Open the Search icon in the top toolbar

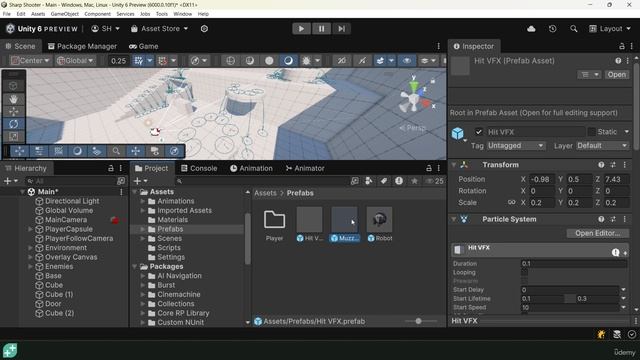573,29
